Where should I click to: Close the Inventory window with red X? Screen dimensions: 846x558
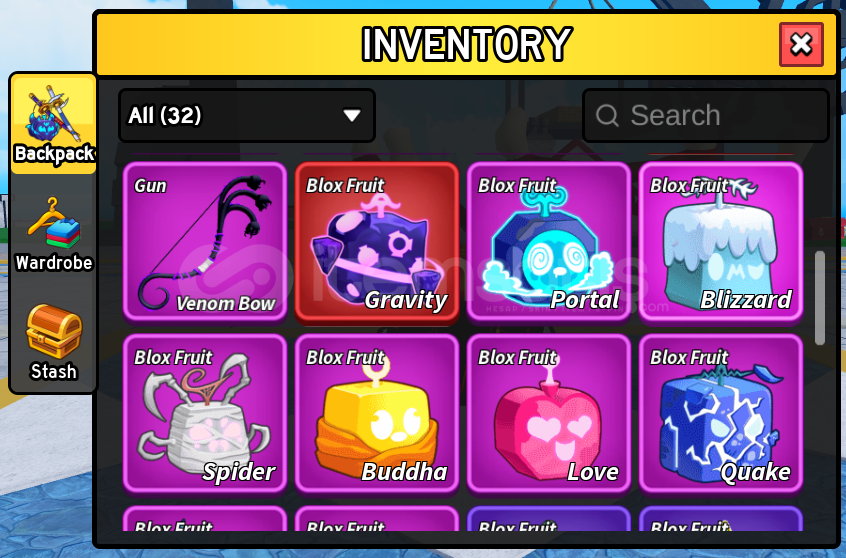coord(801,44)
